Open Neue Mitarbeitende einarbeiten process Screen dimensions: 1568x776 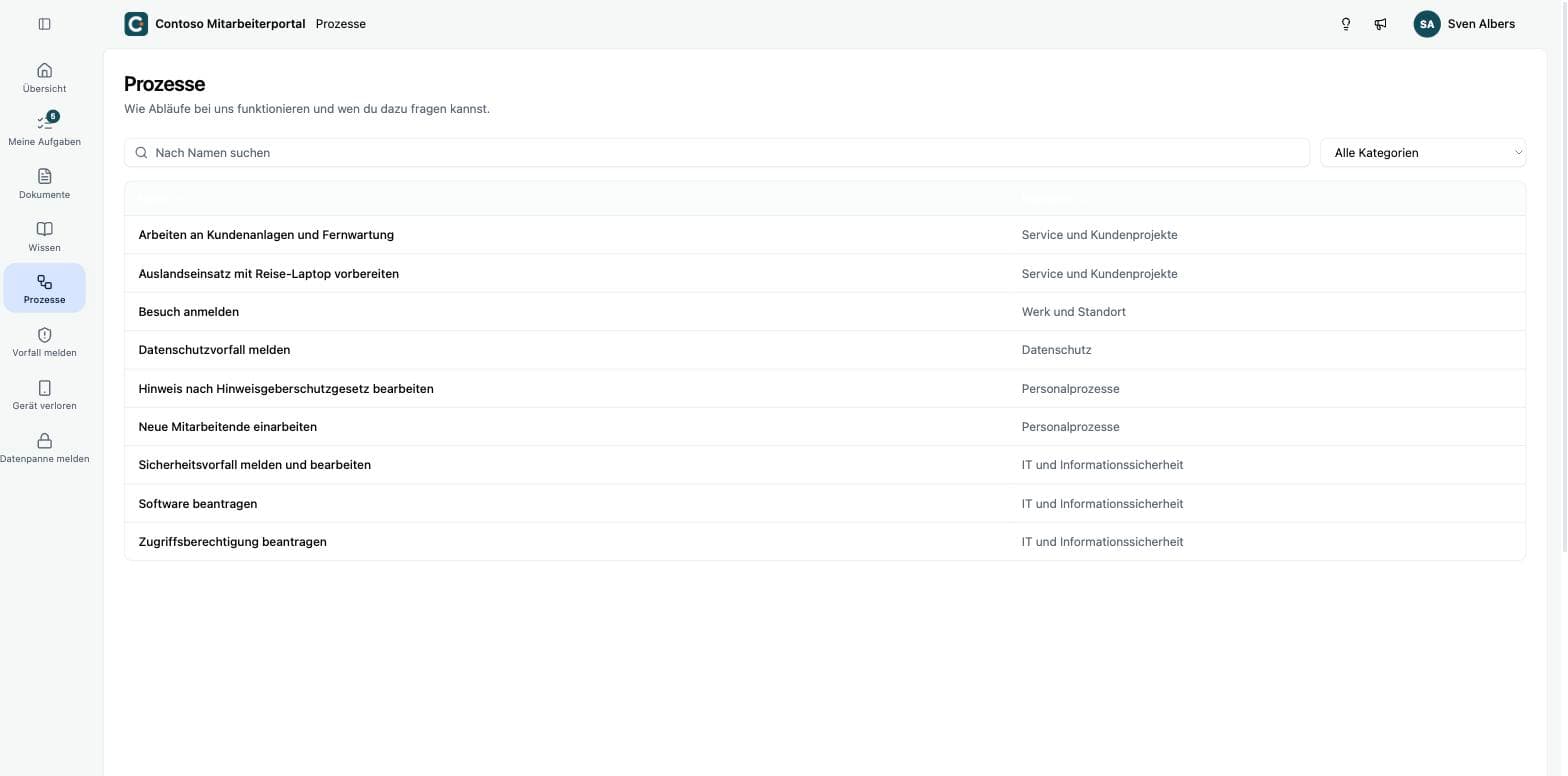[227, 427]
